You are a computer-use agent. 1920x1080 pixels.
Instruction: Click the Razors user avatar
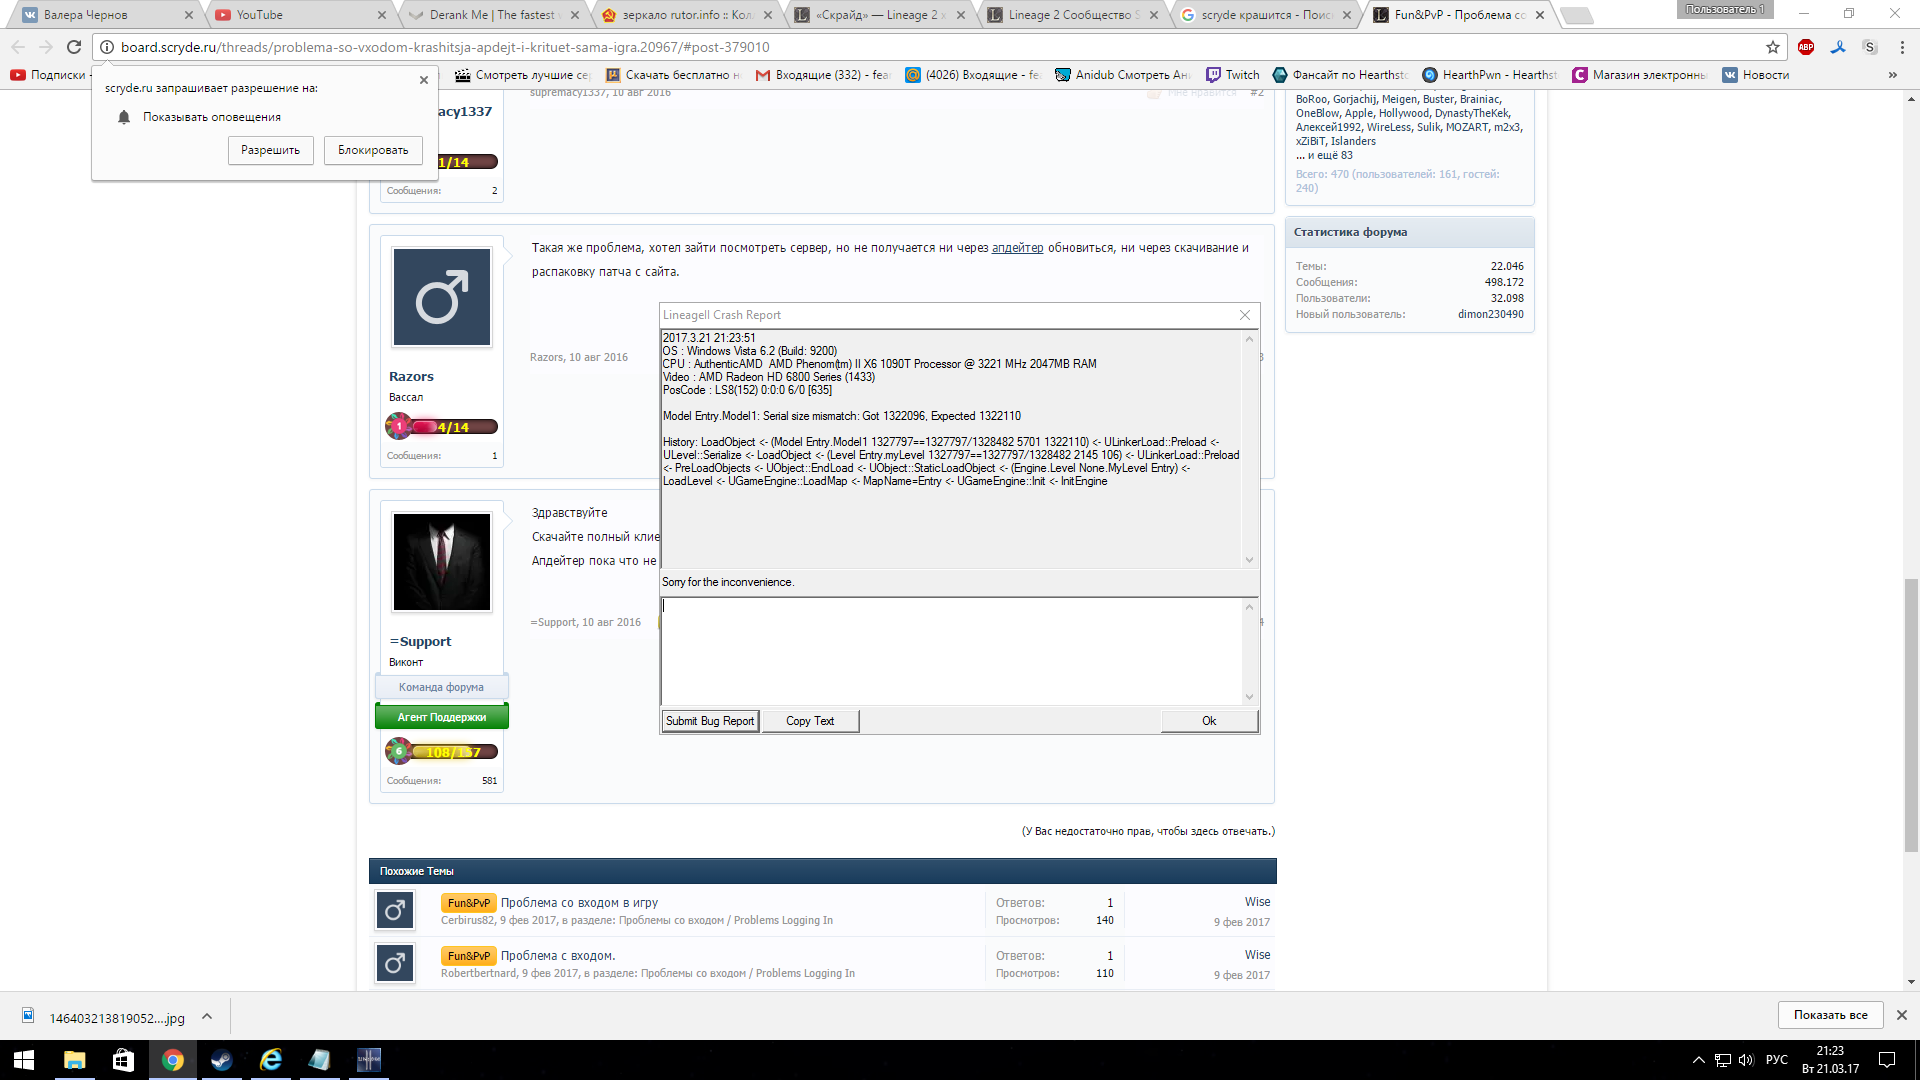(441, 297)
